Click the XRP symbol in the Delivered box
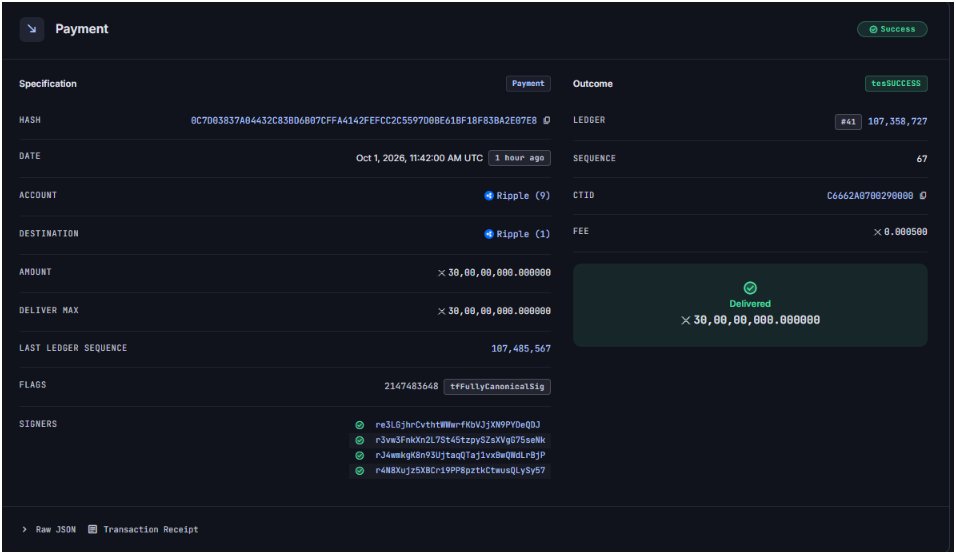 pyautogui.click(x=685, y=321)
